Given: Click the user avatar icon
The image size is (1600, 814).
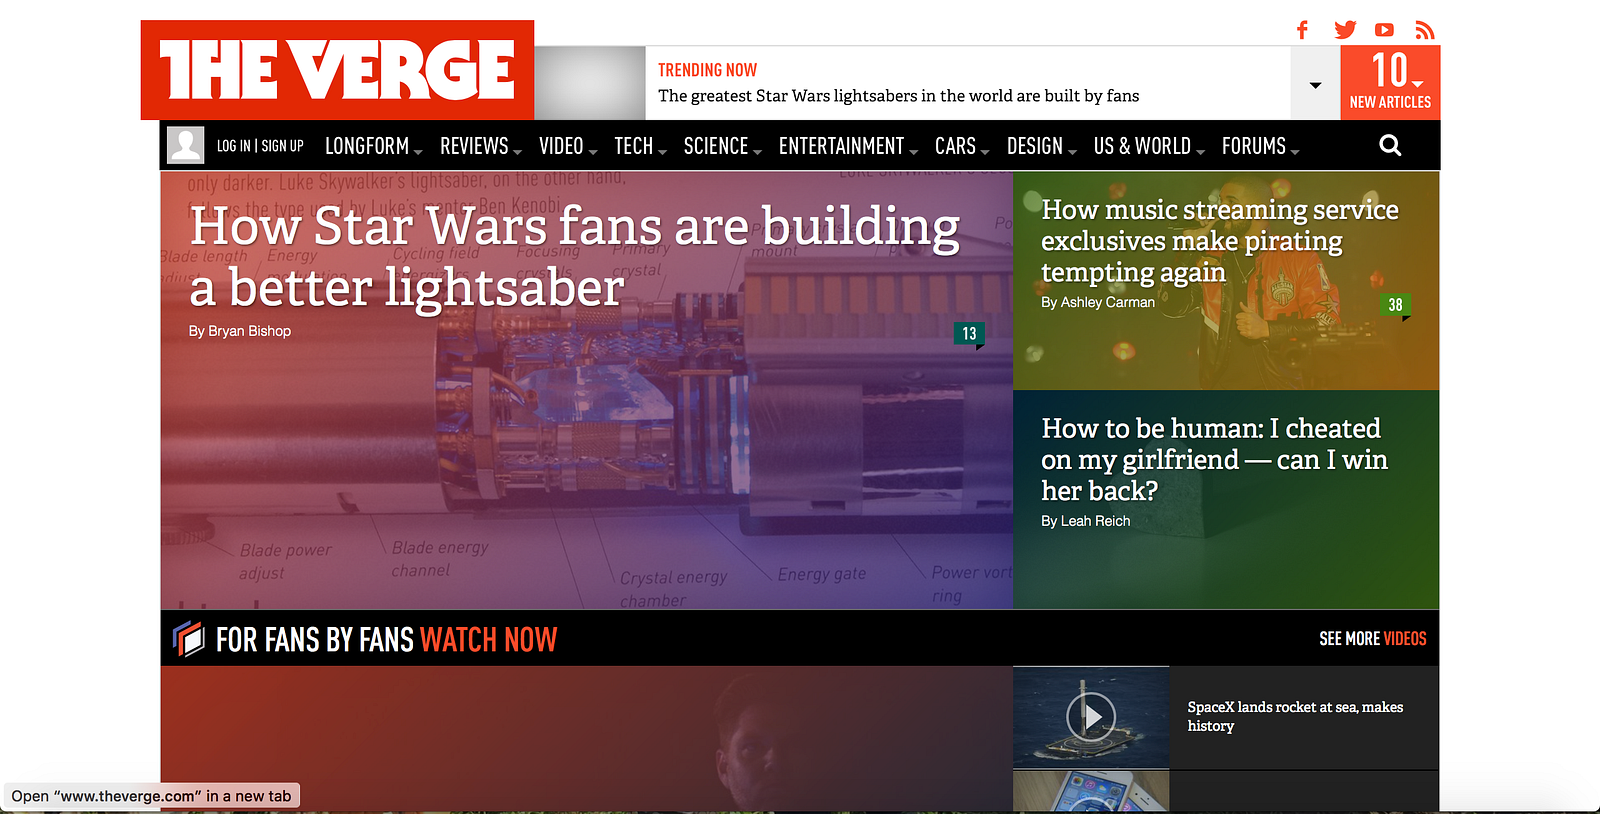Looking at the screenshot, I should [185, 145].
